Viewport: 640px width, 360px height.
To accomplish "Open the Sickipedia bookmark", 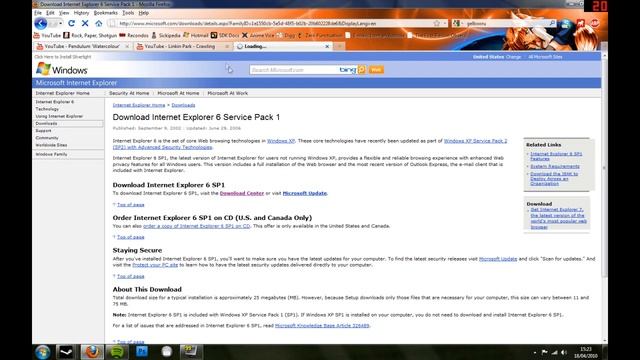I will pos(166,36).
